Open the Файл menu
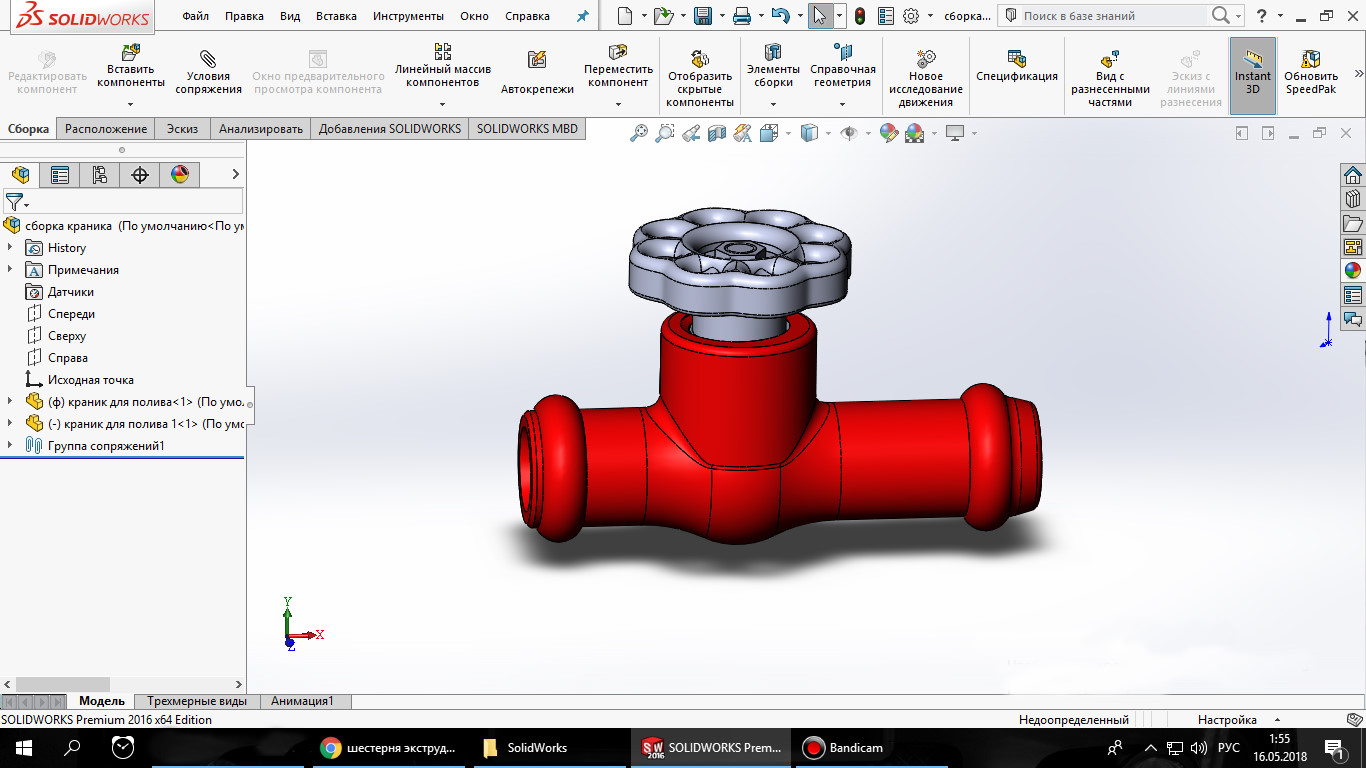This screenshot has width=1366, height=768. pyautogui.click(x=196, y=16)
